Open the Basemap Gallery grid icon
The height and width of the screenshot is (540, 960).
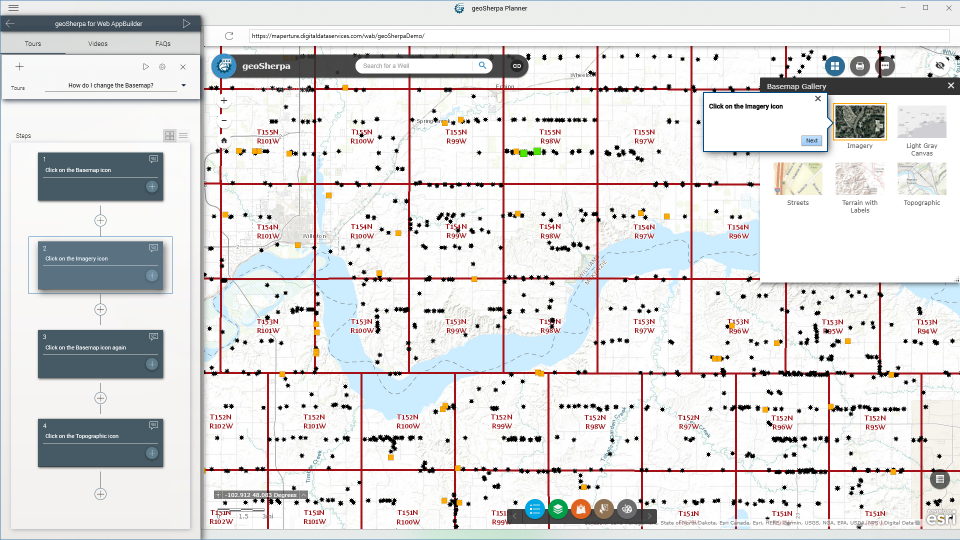(834, 66)
